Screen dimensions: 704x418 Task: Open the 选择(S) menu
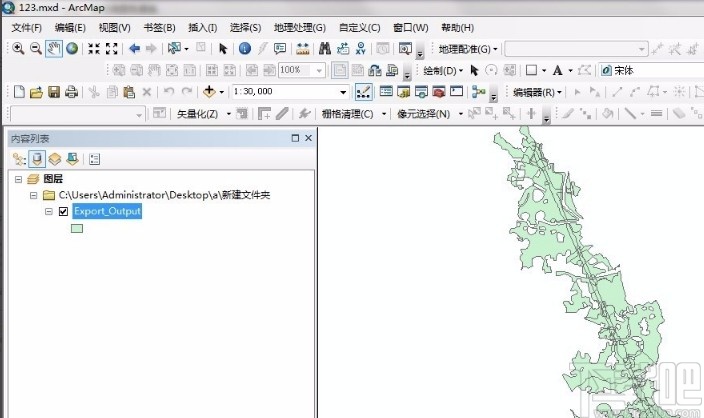point(245,28)
